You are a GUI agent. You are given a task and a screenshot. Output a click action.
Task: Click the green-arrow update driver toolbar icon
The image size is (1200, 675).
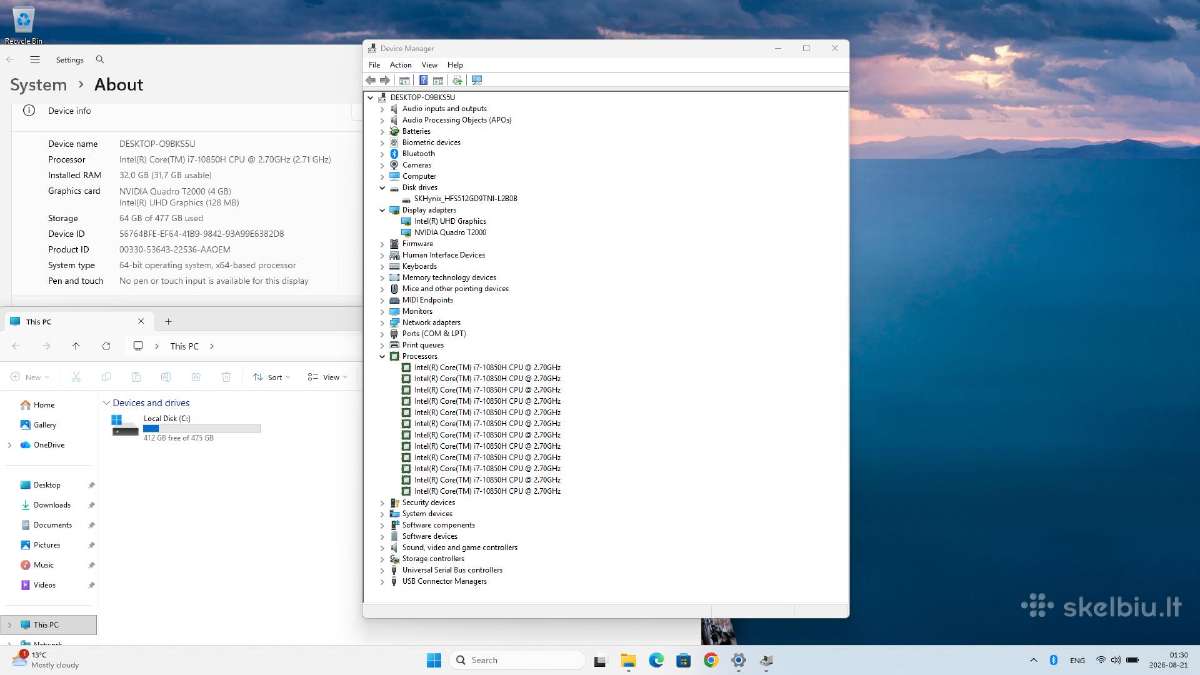point(457,80)
